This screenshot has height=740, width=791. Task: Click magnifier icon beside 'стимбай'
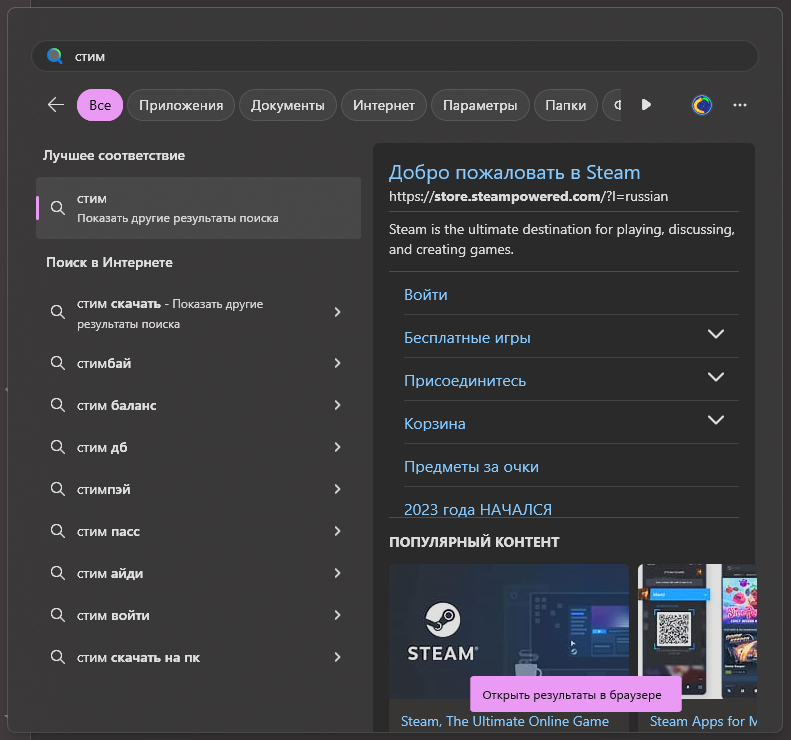tap(58, 363)
